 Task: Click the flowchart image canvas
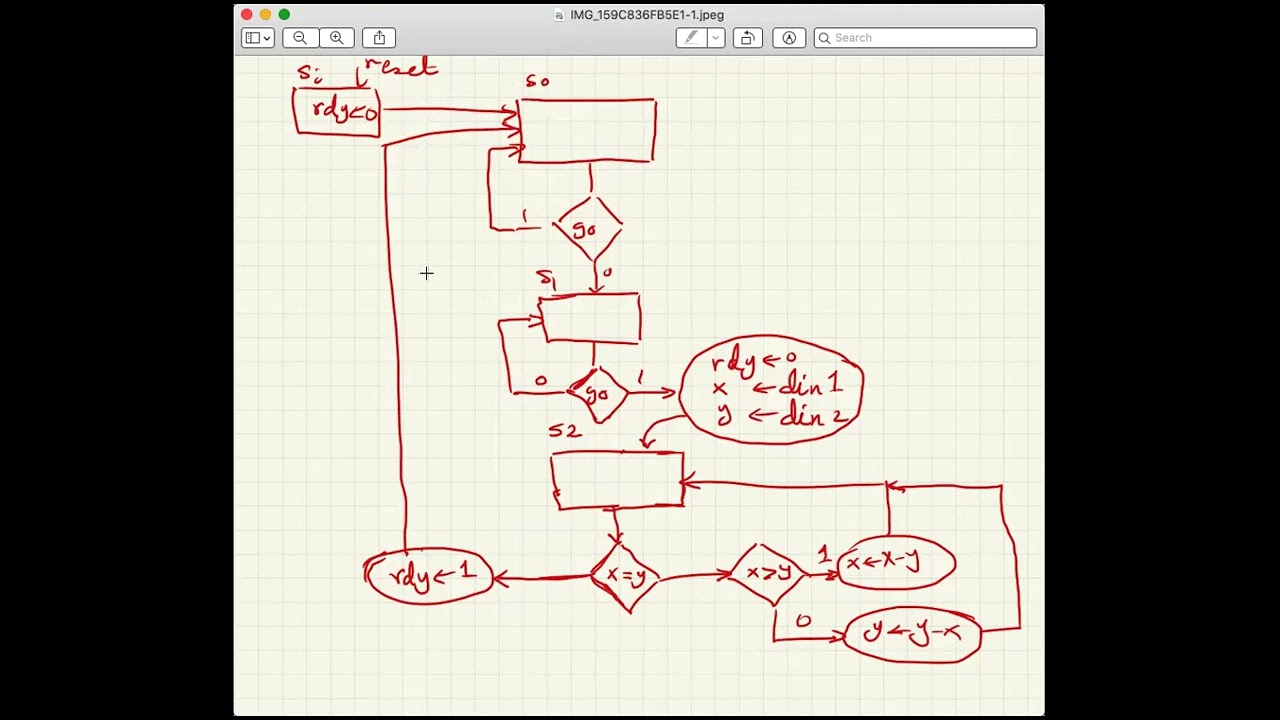point(639,385)
